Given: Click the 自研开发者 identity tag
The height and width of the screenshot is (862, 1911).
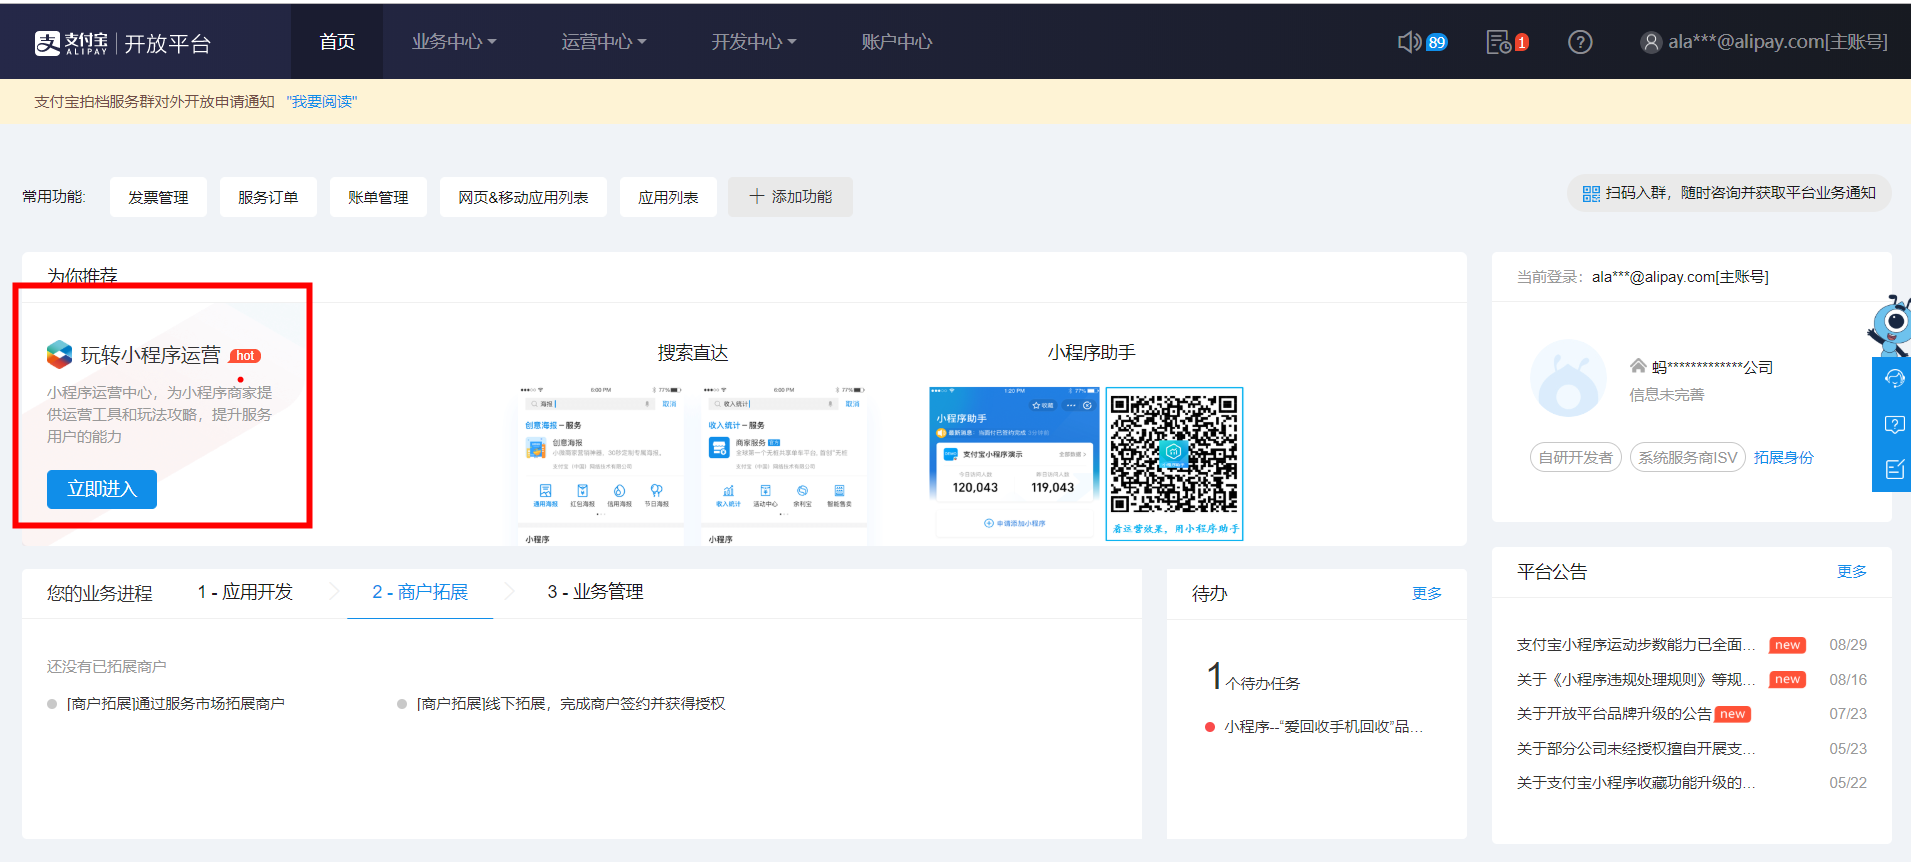Looking at the screenshot, I should pyautogui.click(x=1575, y=457).
